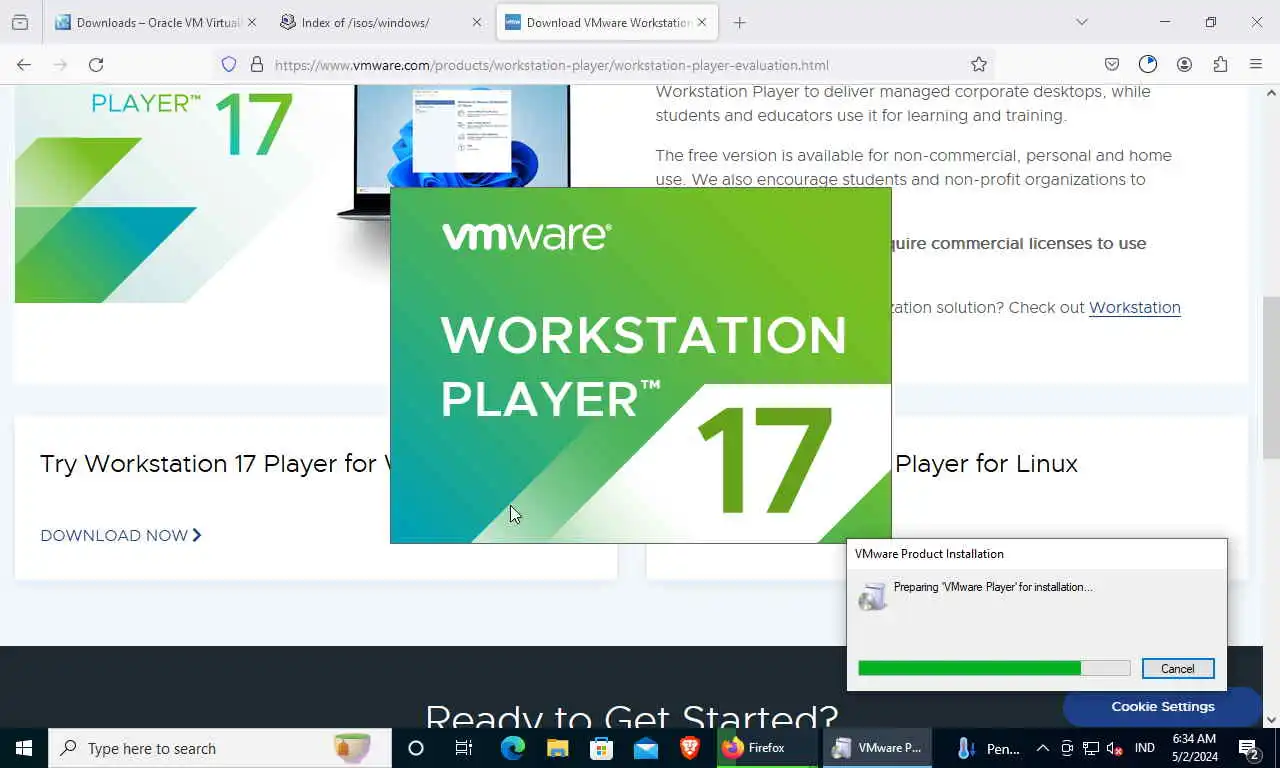
Task: Show hidden system tray icons
Action: click(1042, 748)
